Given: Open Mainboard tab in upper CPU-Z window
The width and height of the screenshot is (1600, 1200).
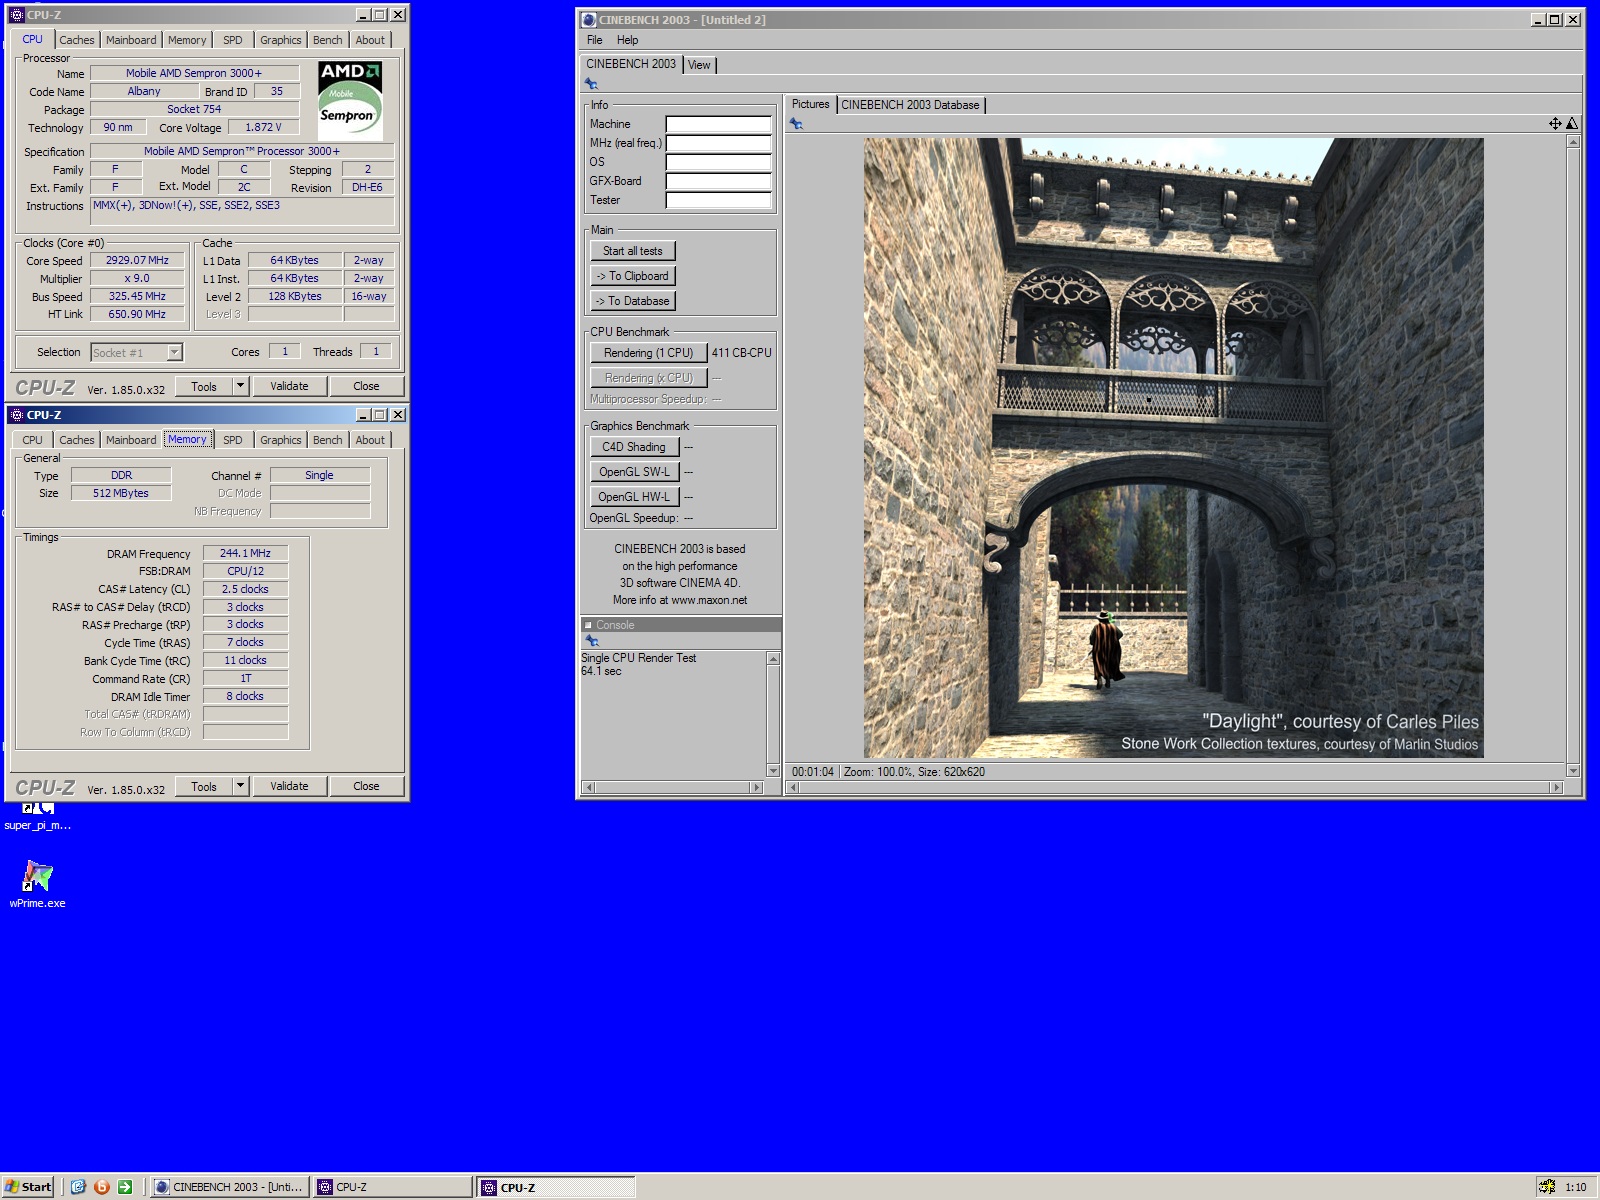Looking at the screenshot, I should click(x=131, y=40).
